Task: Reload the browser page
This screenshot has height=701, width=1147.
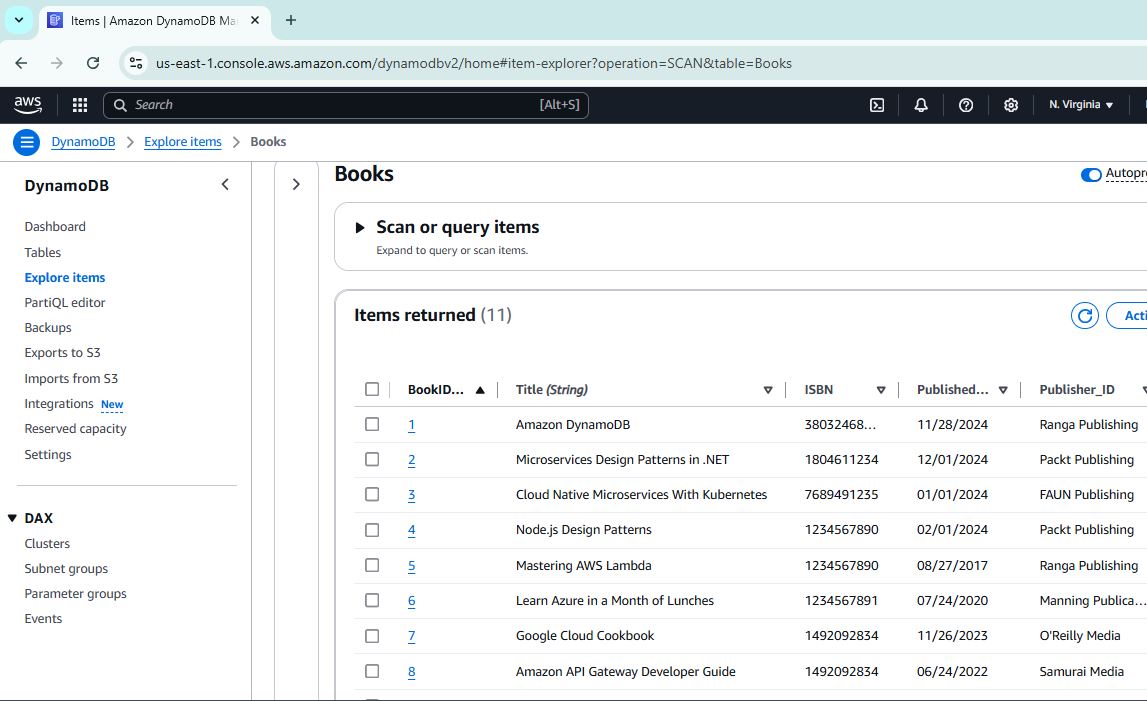Action: coord(93,63)
